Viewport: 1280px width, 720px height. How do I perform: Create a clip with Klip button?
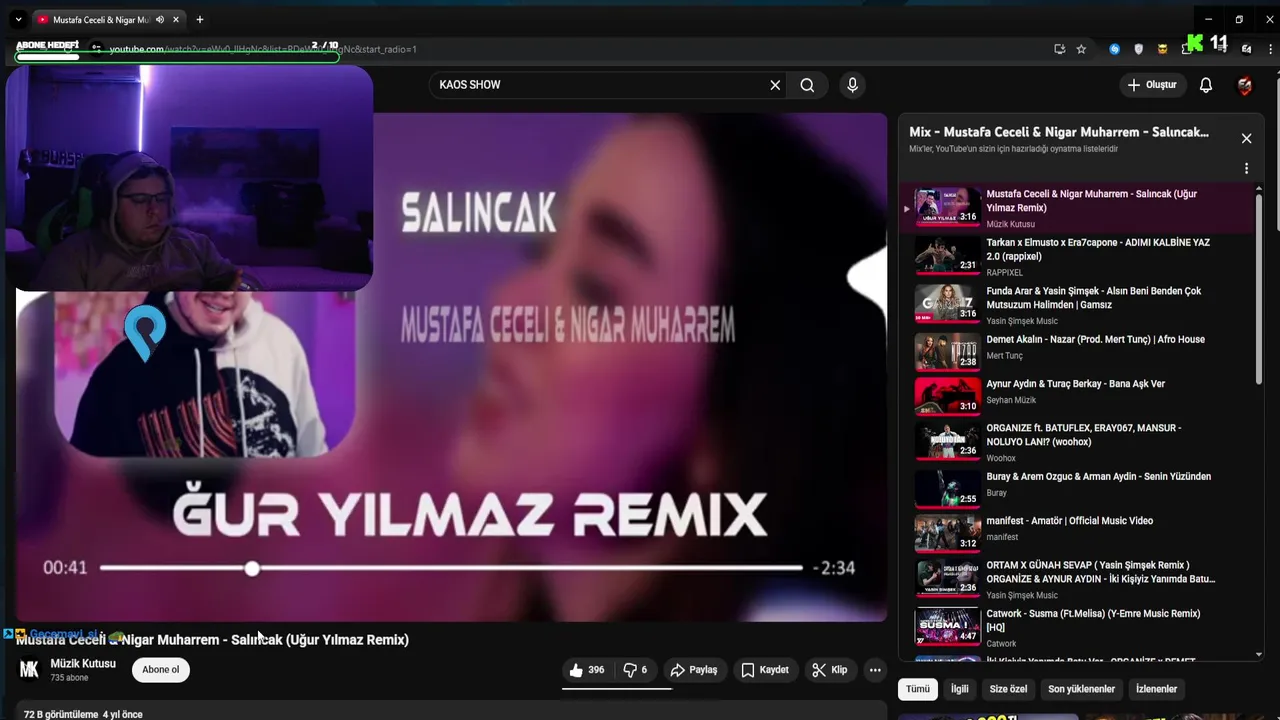click(830, 670)
